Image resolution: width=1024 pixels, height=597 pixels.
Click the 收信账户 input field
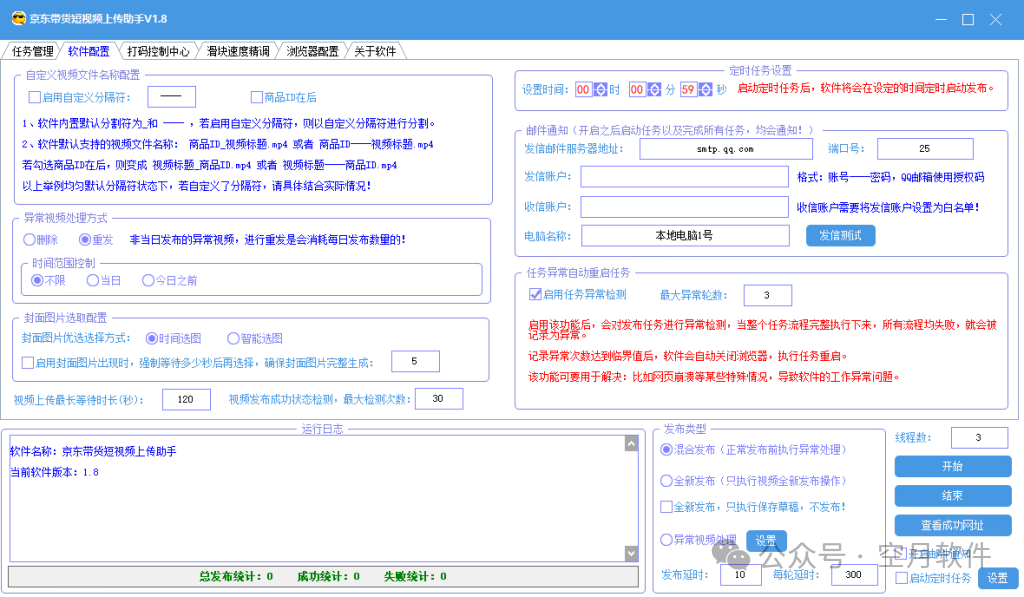click(684, 206)
